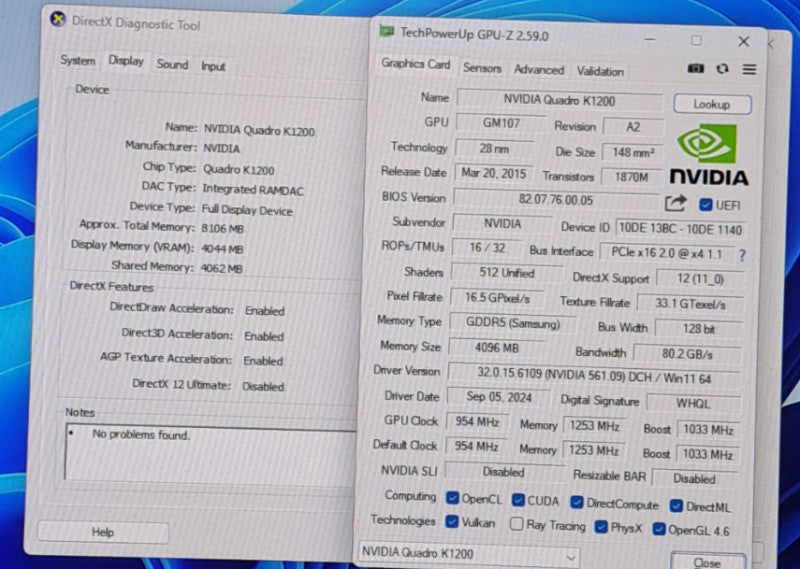
Task: Toggle the DirectCompute checkbox
Action: 577,503
